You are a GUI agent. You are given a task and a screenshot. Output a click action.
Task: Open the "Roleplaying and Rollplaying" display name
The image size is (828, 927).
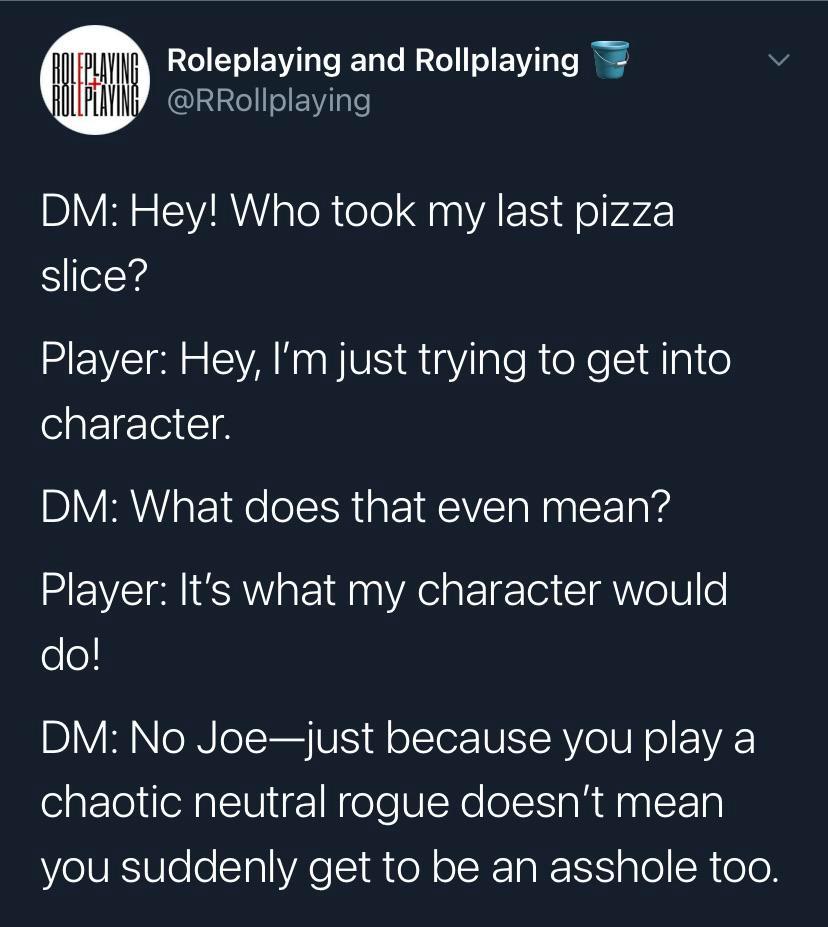point(372,60)
